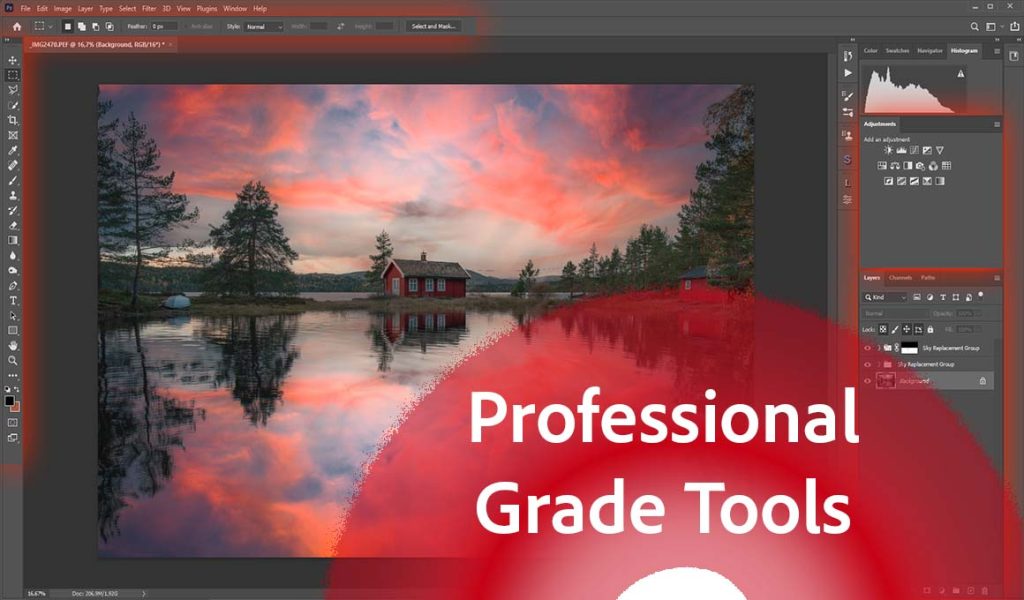Enable Add to selection mode
1024x600 pixels.
click(81, 27)
